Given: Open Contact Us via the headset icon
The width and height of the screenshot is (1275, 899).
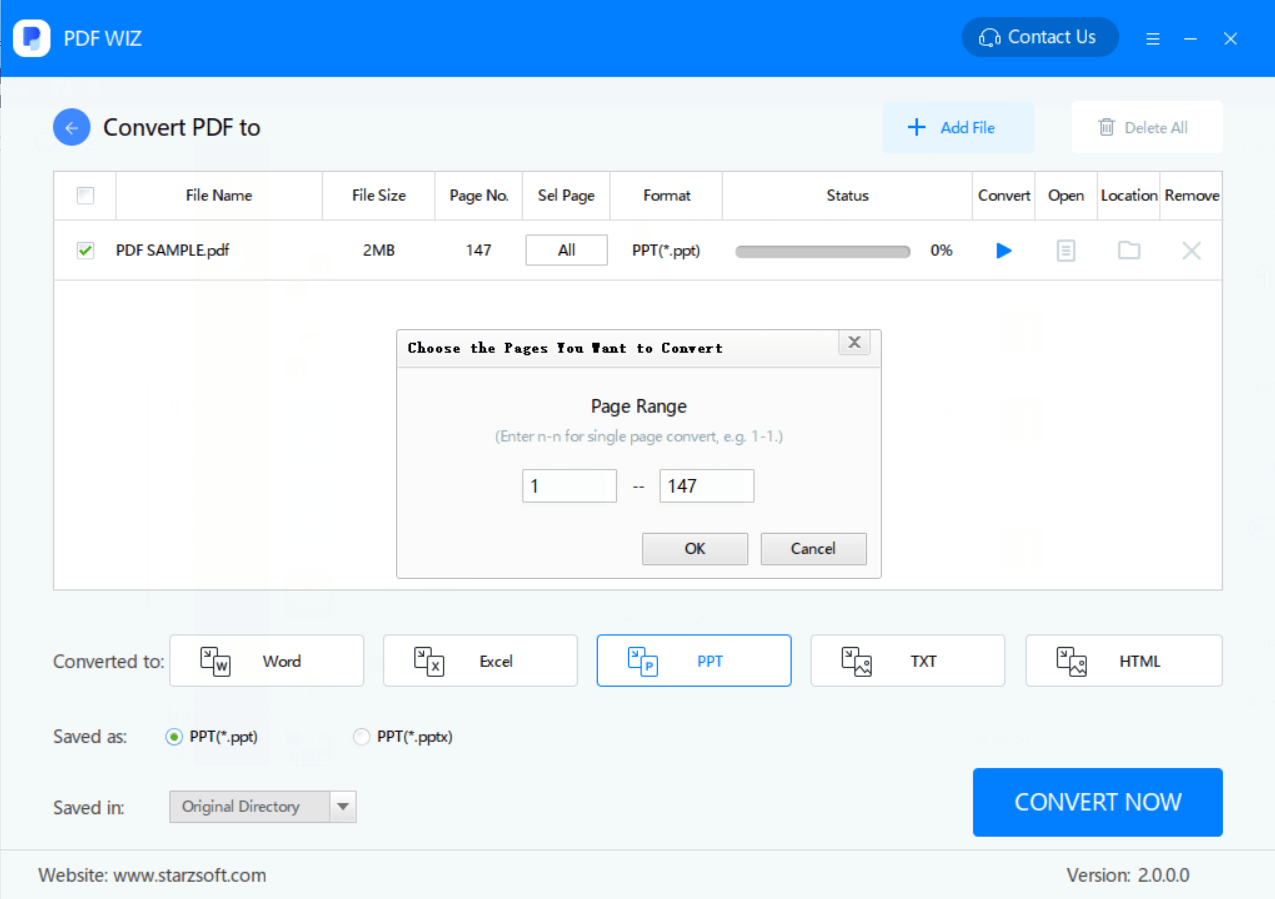Looking at the screenshot, I should point(989,37).
